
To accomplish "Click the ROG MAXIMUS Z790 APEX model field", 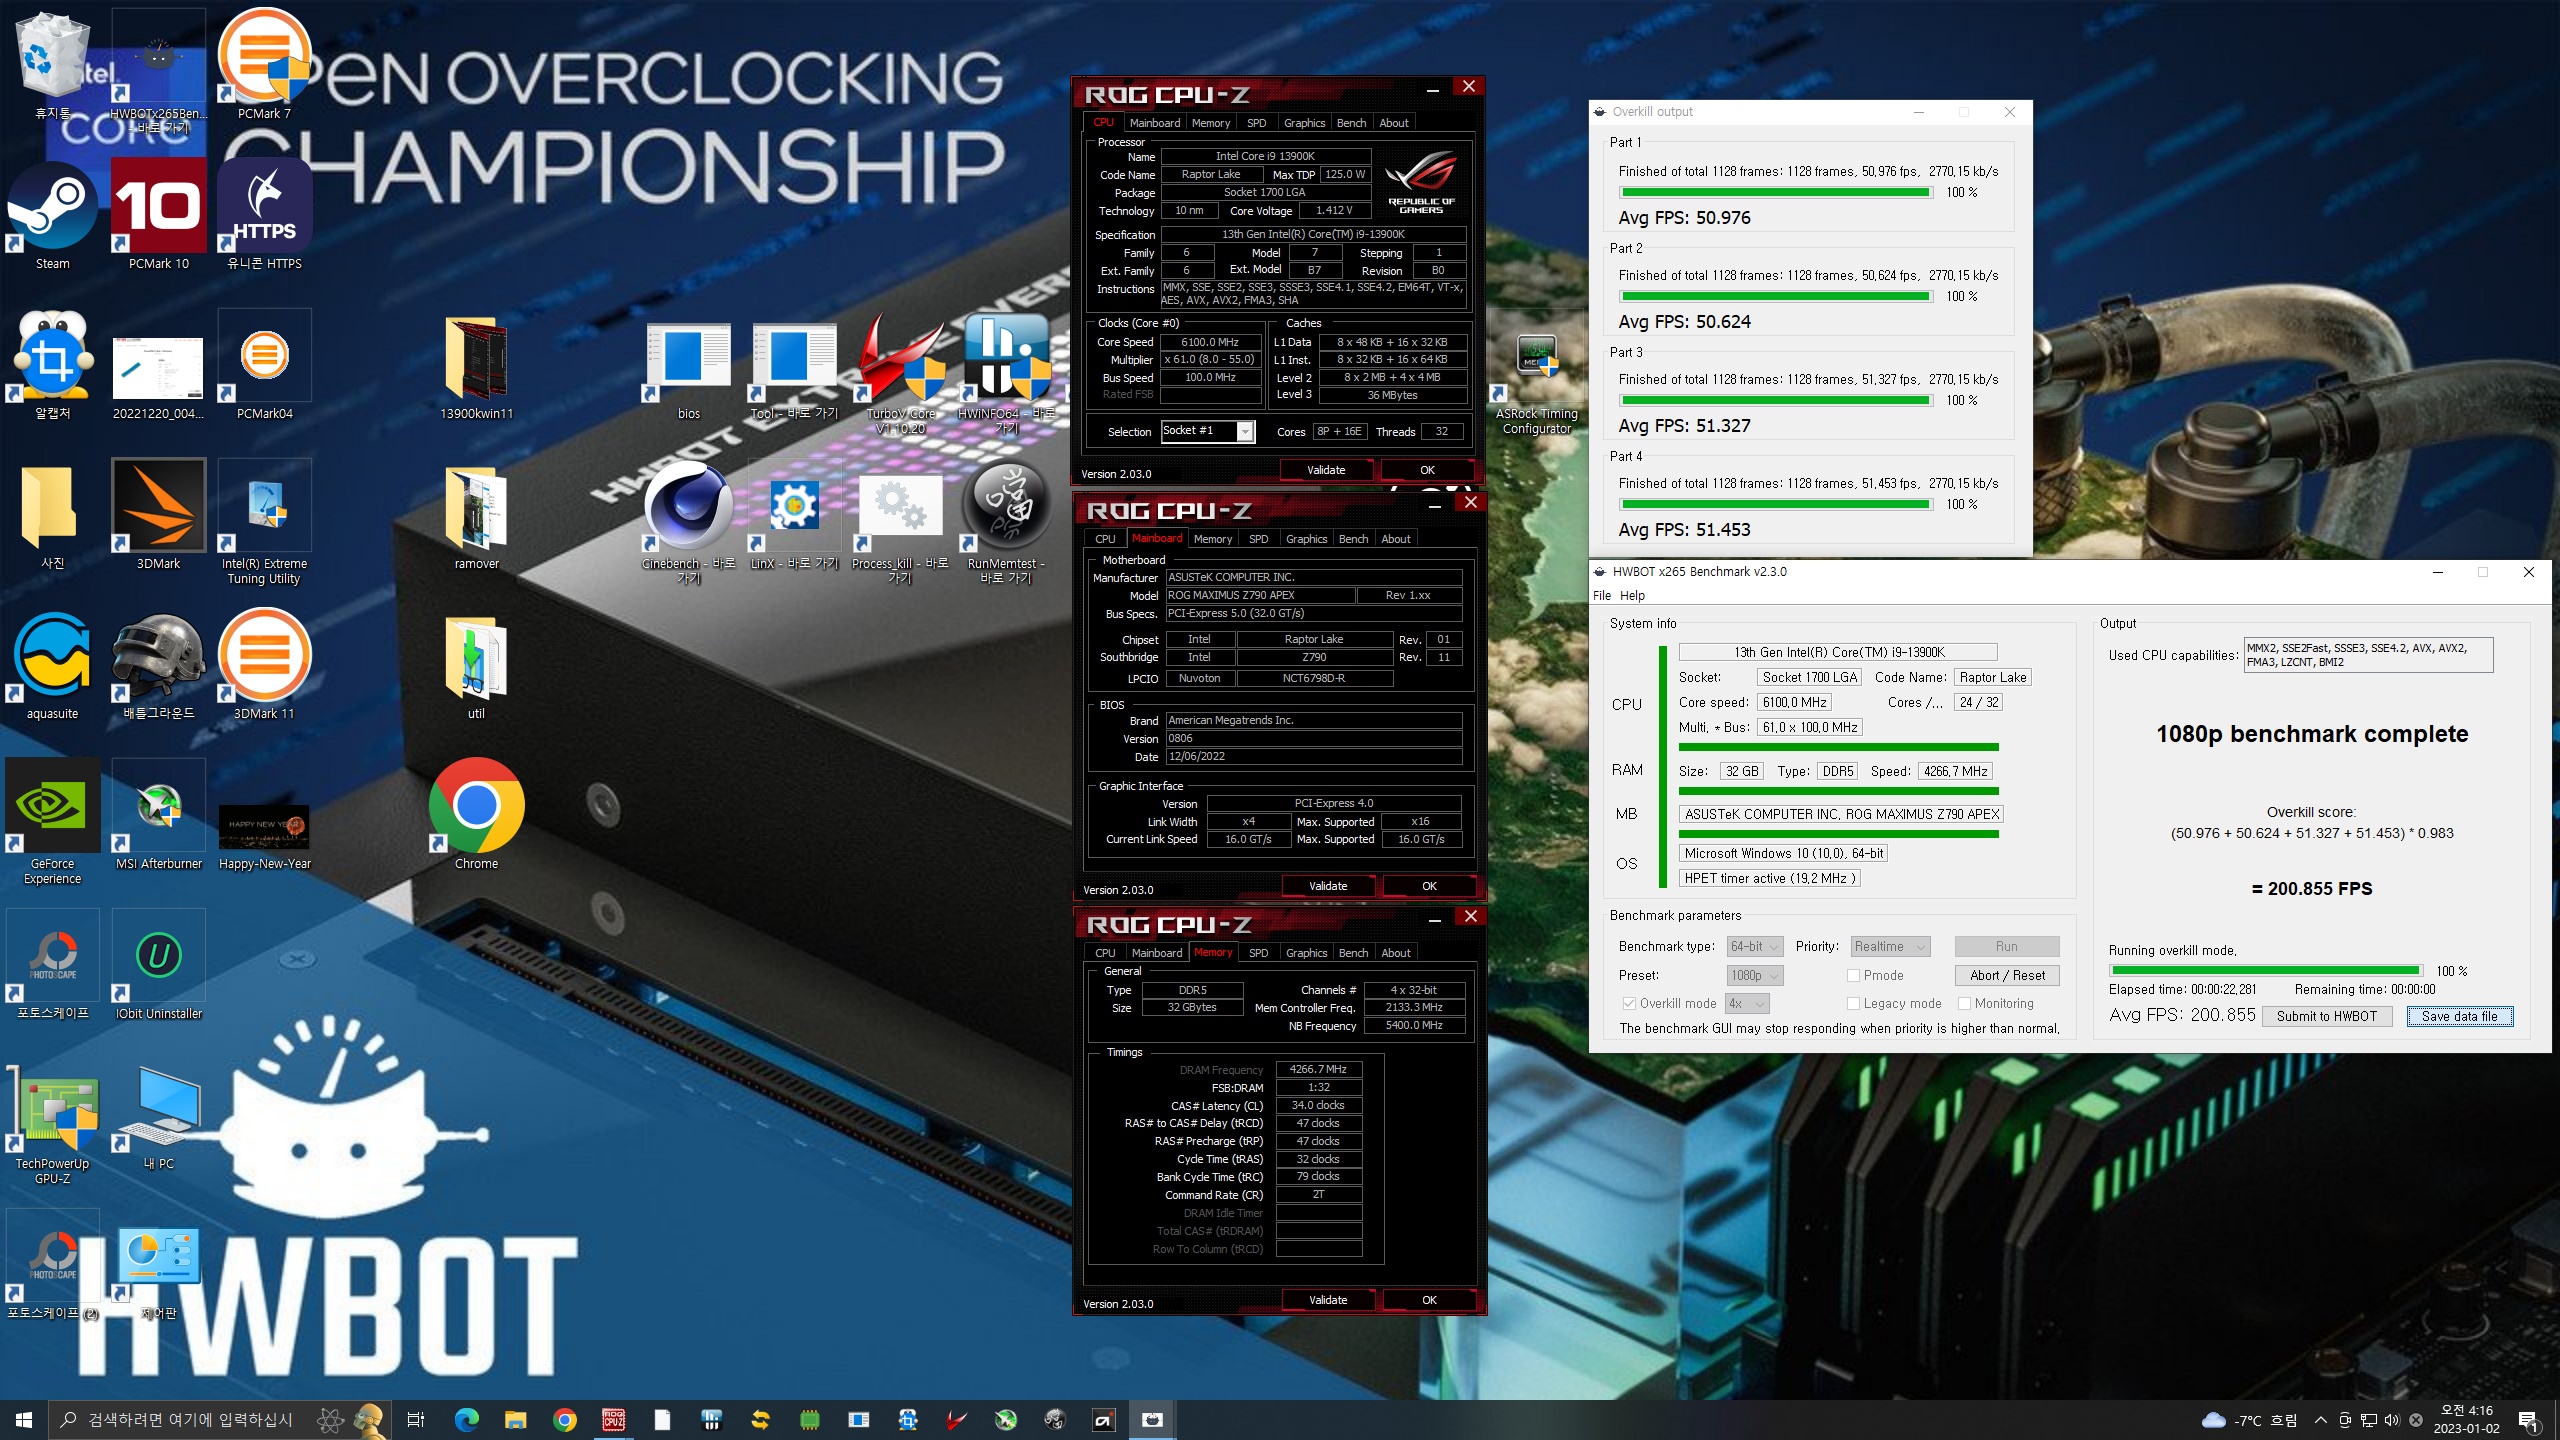I will pyautogui.click(x=1260, y=595).
